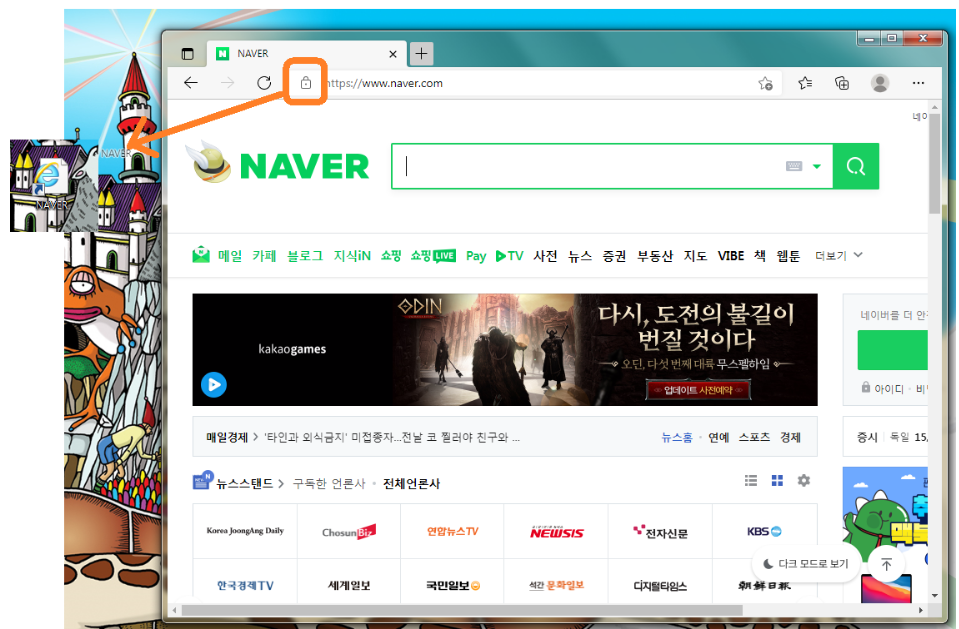Click the scroll-to-top arrow button
The height and width of the screenshot is (629, 959).
886,564
